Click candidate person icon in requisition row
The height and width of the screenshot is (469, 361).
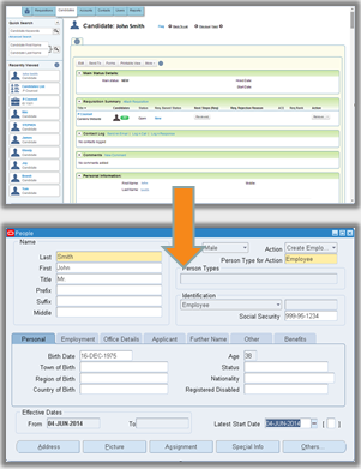[116, 117]
